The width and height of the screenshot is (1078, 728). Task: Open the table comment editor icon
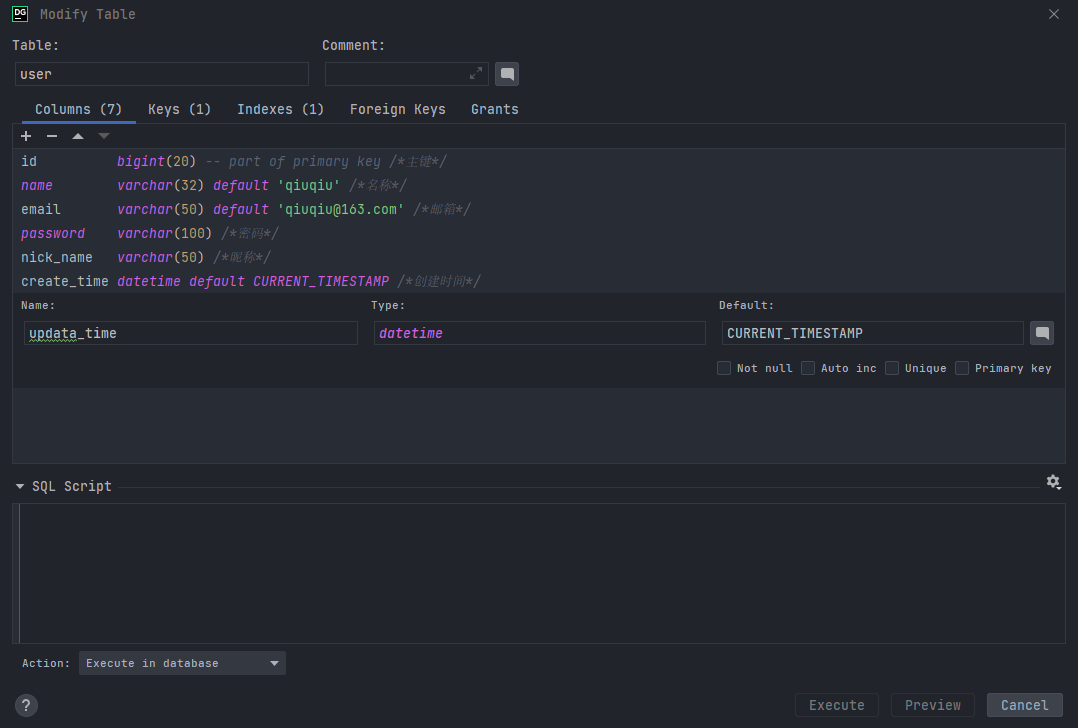[x=507, y=74]
